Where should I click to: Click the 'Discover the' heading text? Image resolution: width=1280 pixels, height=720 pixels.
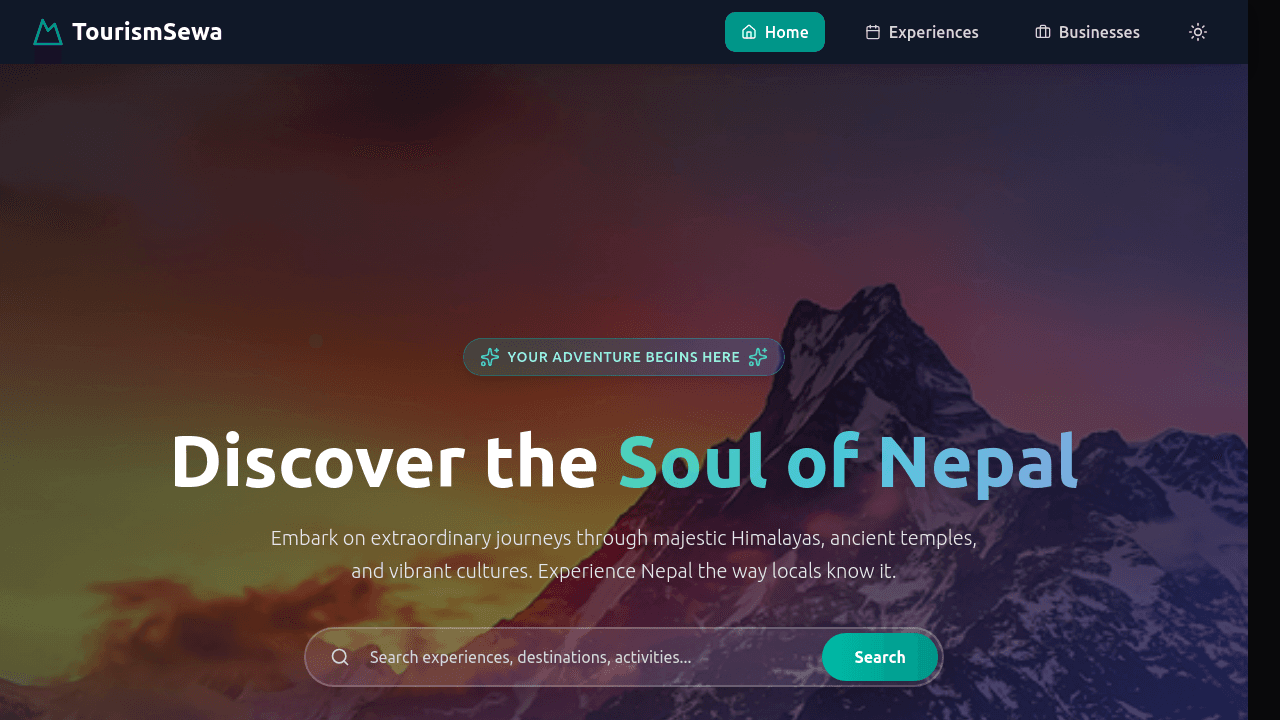(x=384, y=461)
